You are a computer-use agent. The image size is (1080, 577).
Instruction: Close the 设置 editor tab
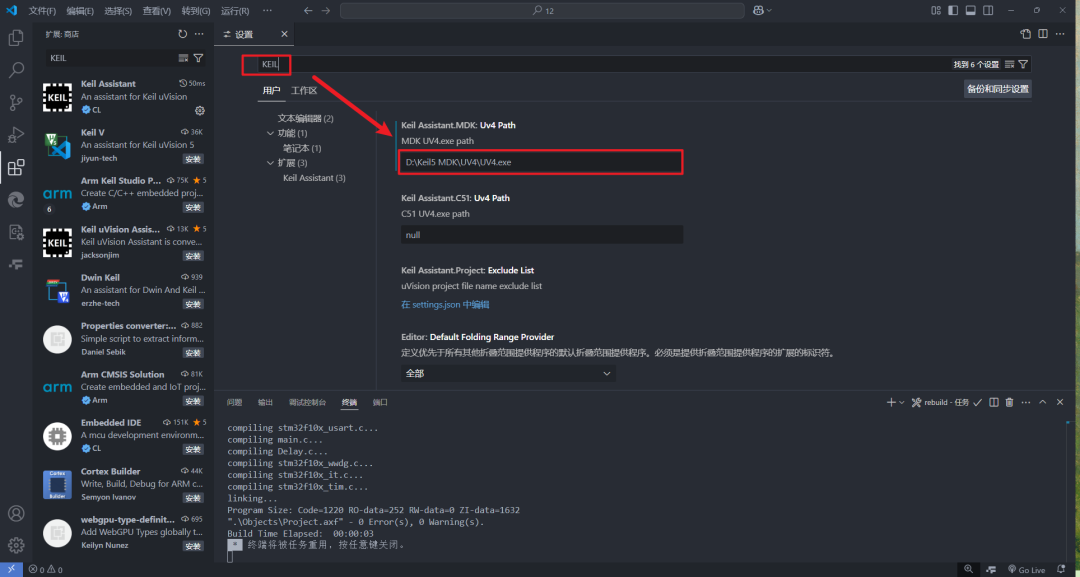284,34
